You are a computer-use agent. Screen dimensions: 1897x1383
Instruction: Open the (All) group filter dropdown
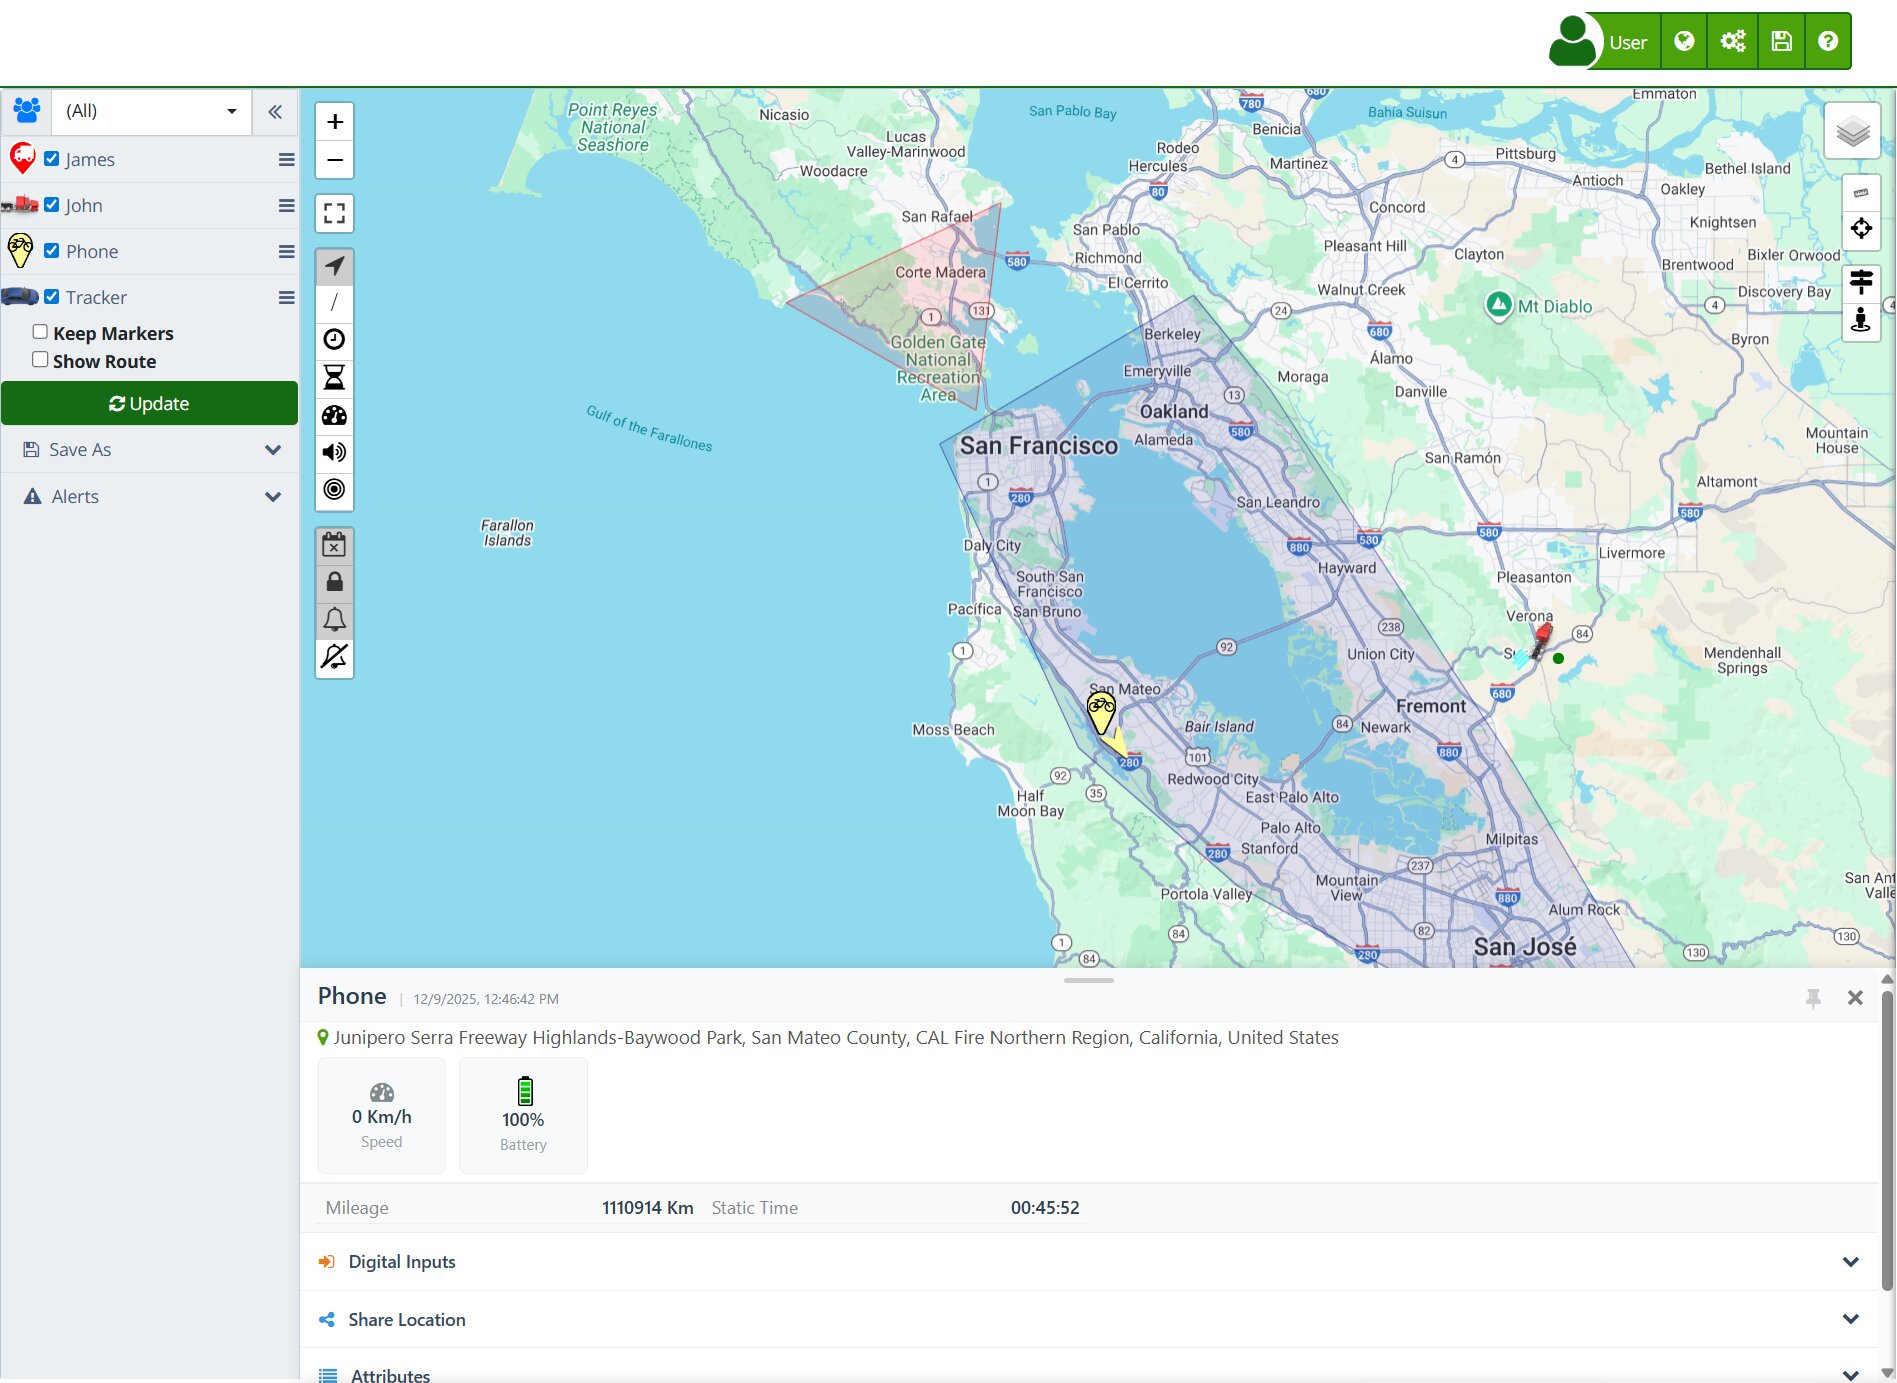150,111
